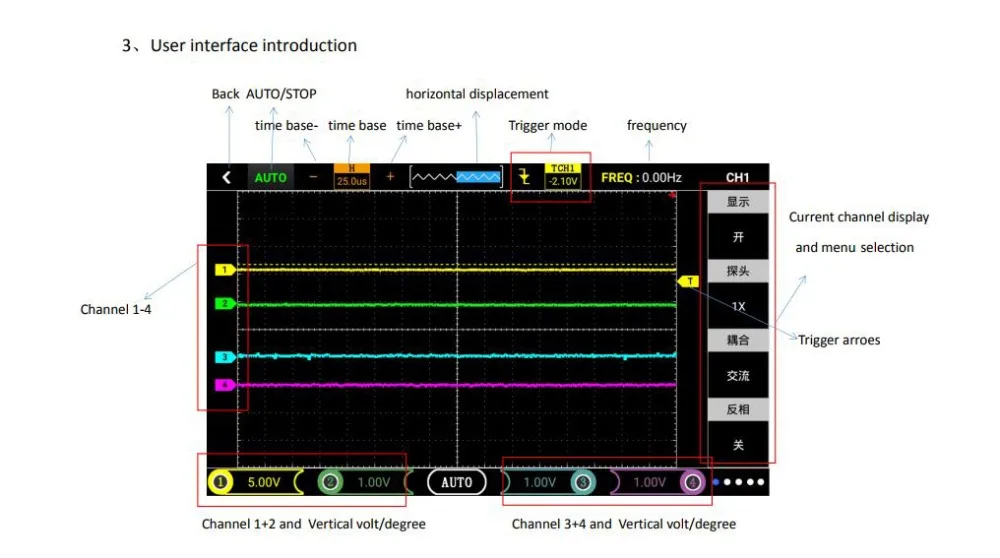Tap the trigger edge icon

pyautogui.click(x=524, y=177)
